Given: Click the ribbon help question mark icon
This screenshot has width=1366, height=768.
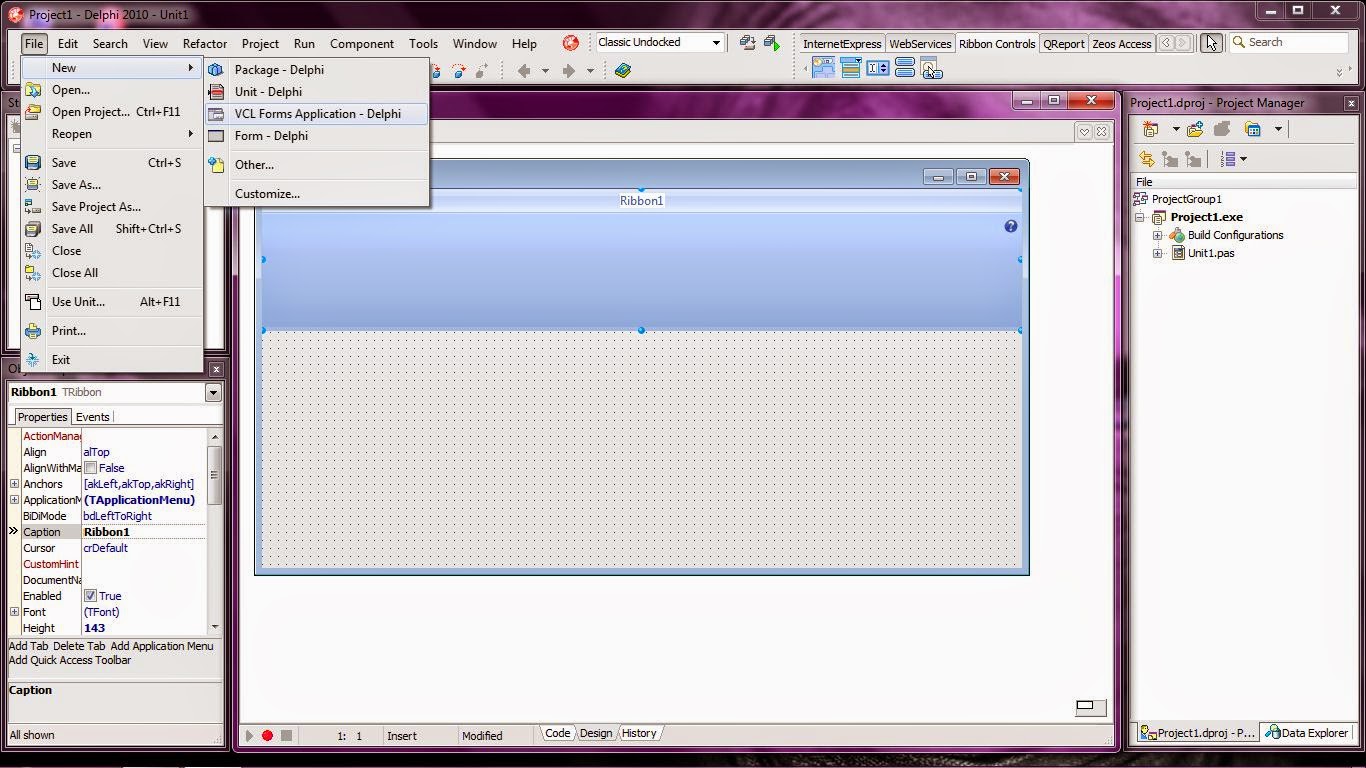Looking at the screenshot, I should pos(1011,226).
